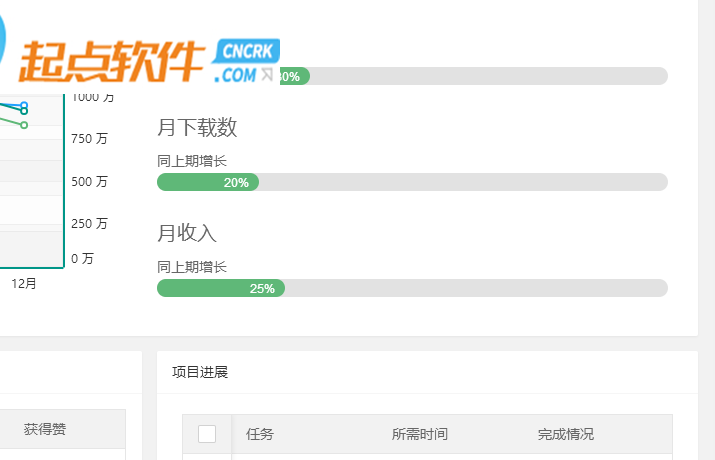Click the 250 万 axis label
Image resolution: width=715 pixels, height=460 pixels.
pos(89,223)
